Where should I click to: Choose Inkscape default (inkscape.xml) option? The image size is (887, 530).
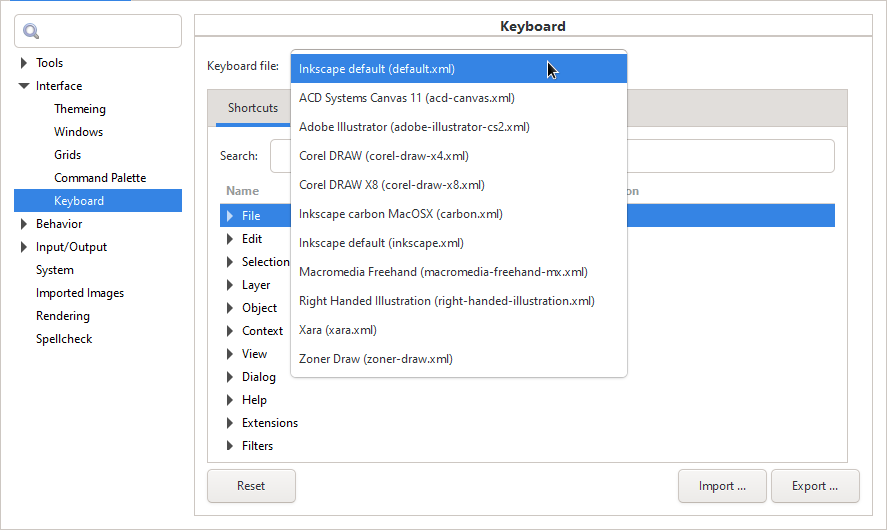459,243
